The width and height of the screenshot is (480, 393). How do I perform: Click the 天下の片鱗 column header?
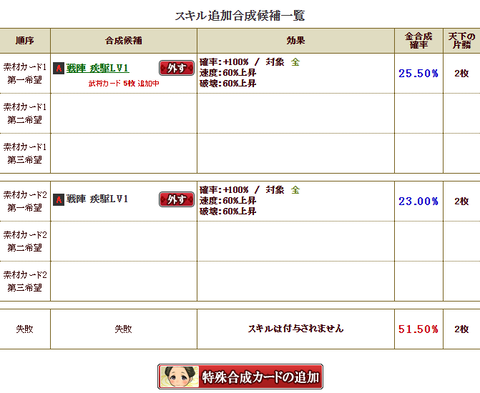point(462,41)
